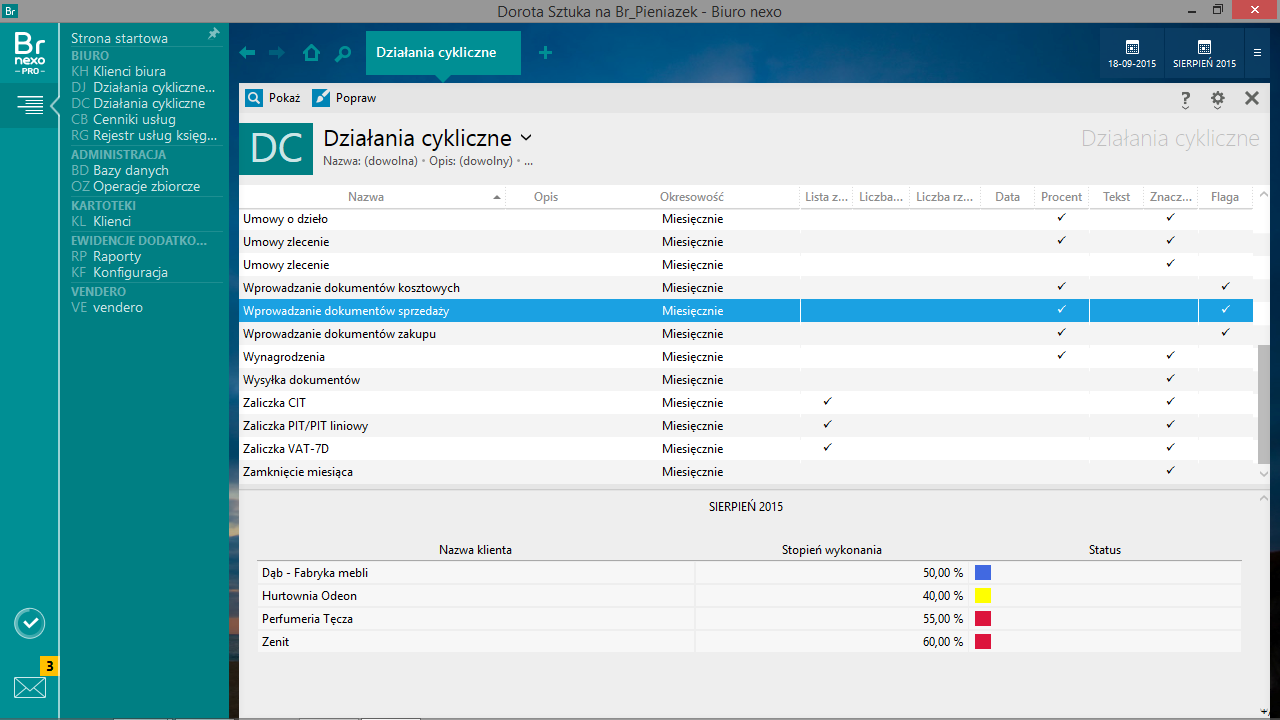Viewport: 1280px width, 720px height.
Task: Click the back arrow navigation icon
Action: 247,53
